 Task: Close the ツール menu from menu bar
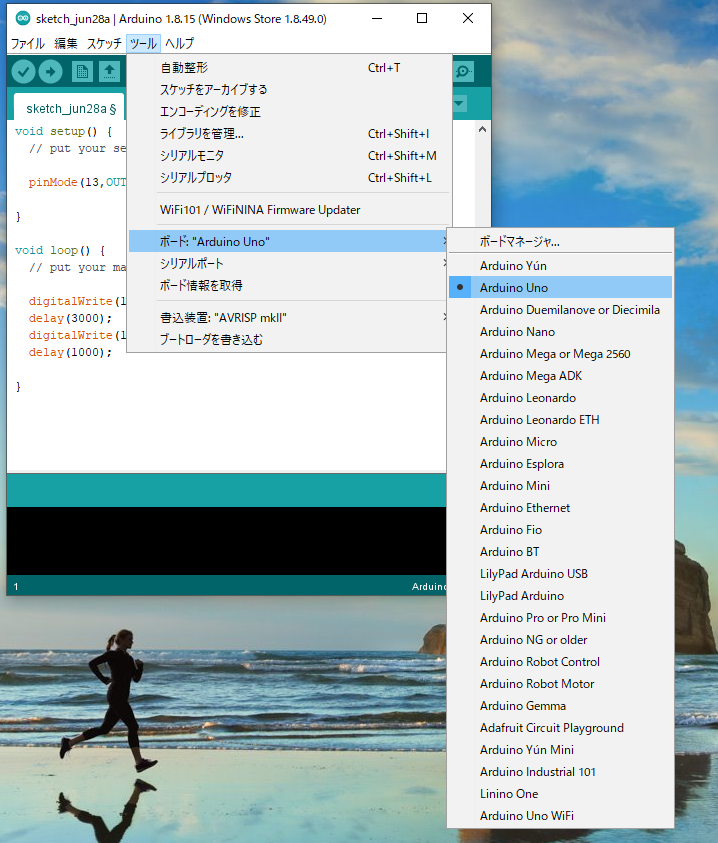[143, 43]
